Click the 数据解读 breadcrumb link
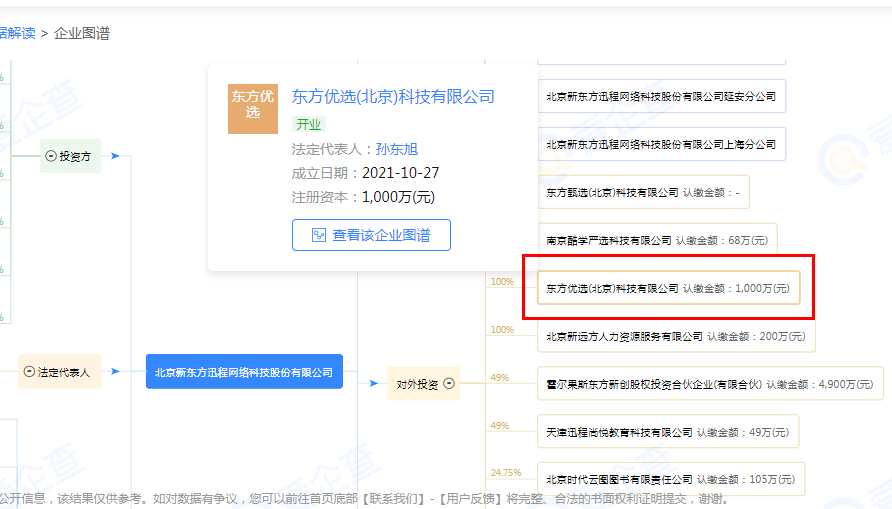Viewport: 892px width, 509px height. [x=17, y=33]
